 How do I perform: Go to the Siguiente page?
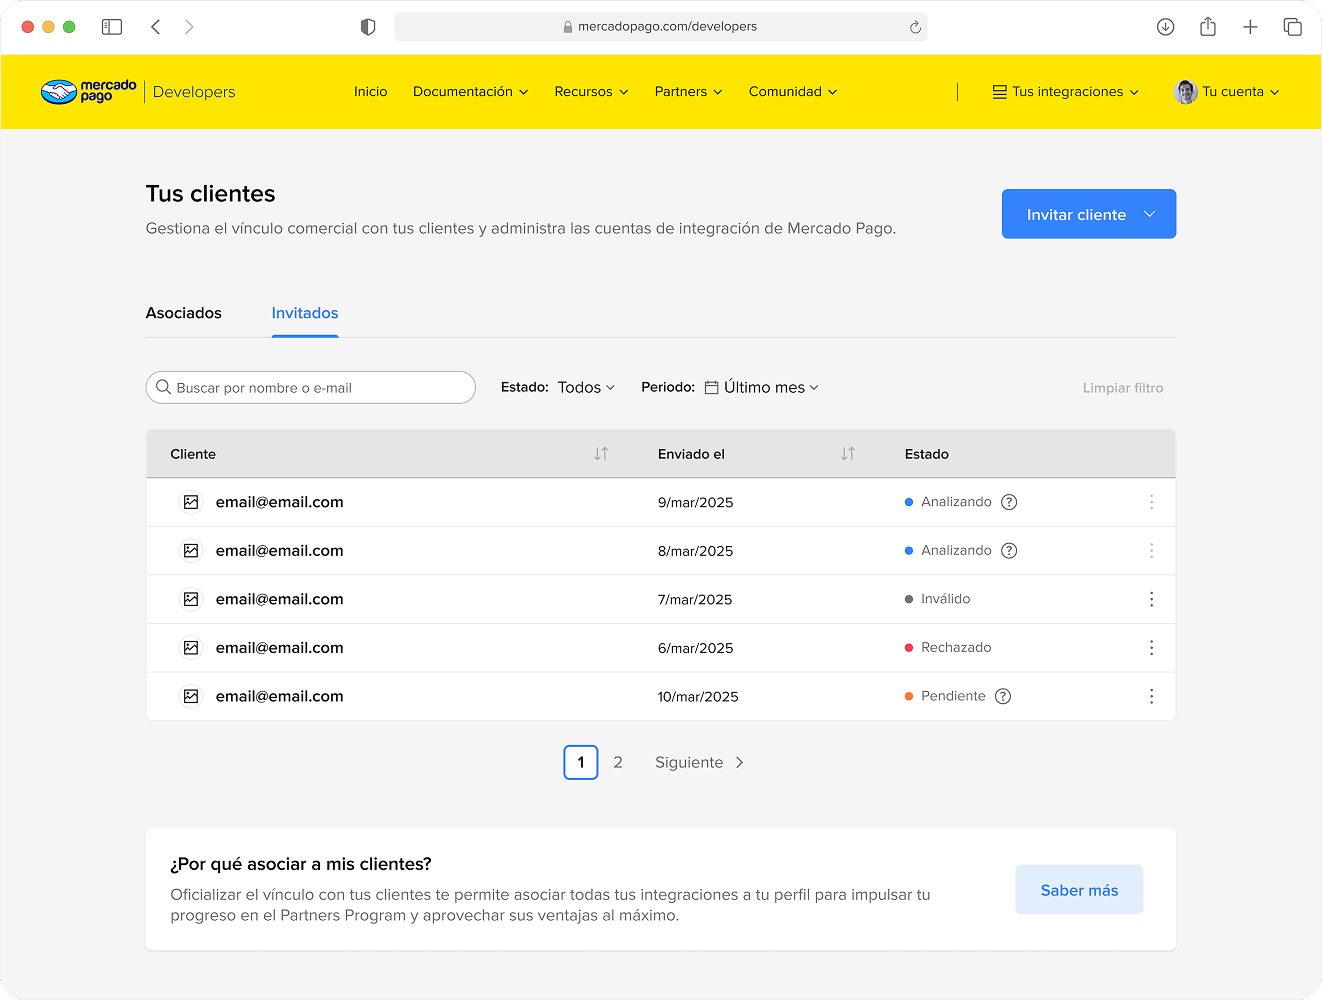pos(699,762)
